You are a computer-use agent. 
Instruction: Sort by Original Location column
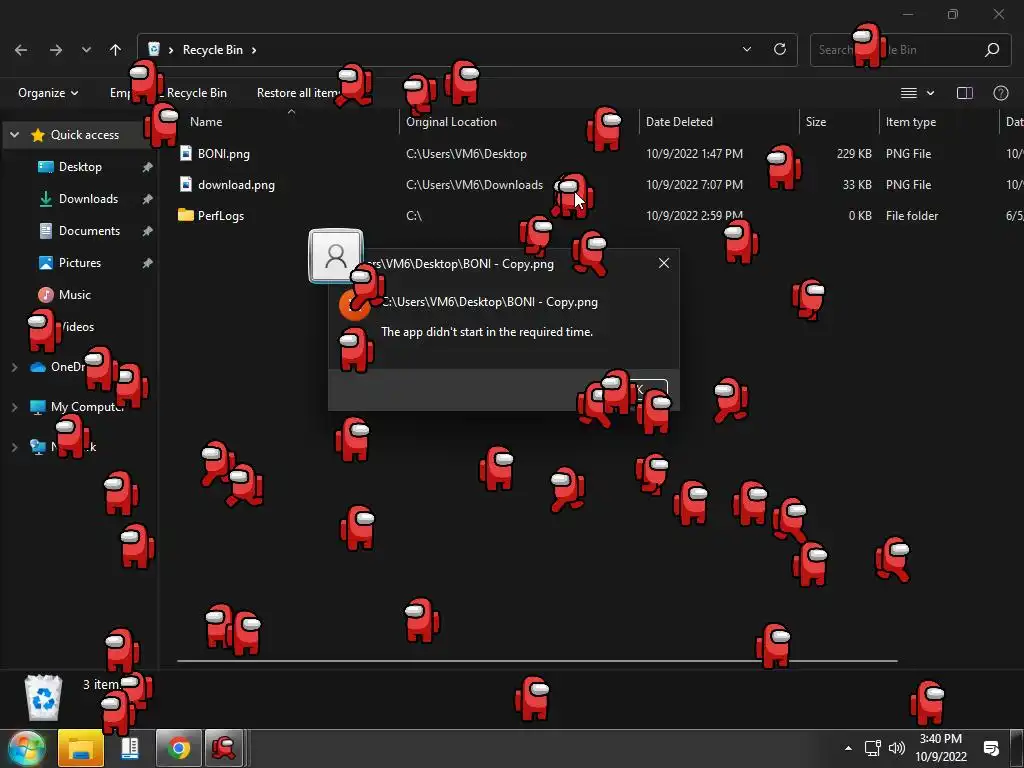(451, 121)
